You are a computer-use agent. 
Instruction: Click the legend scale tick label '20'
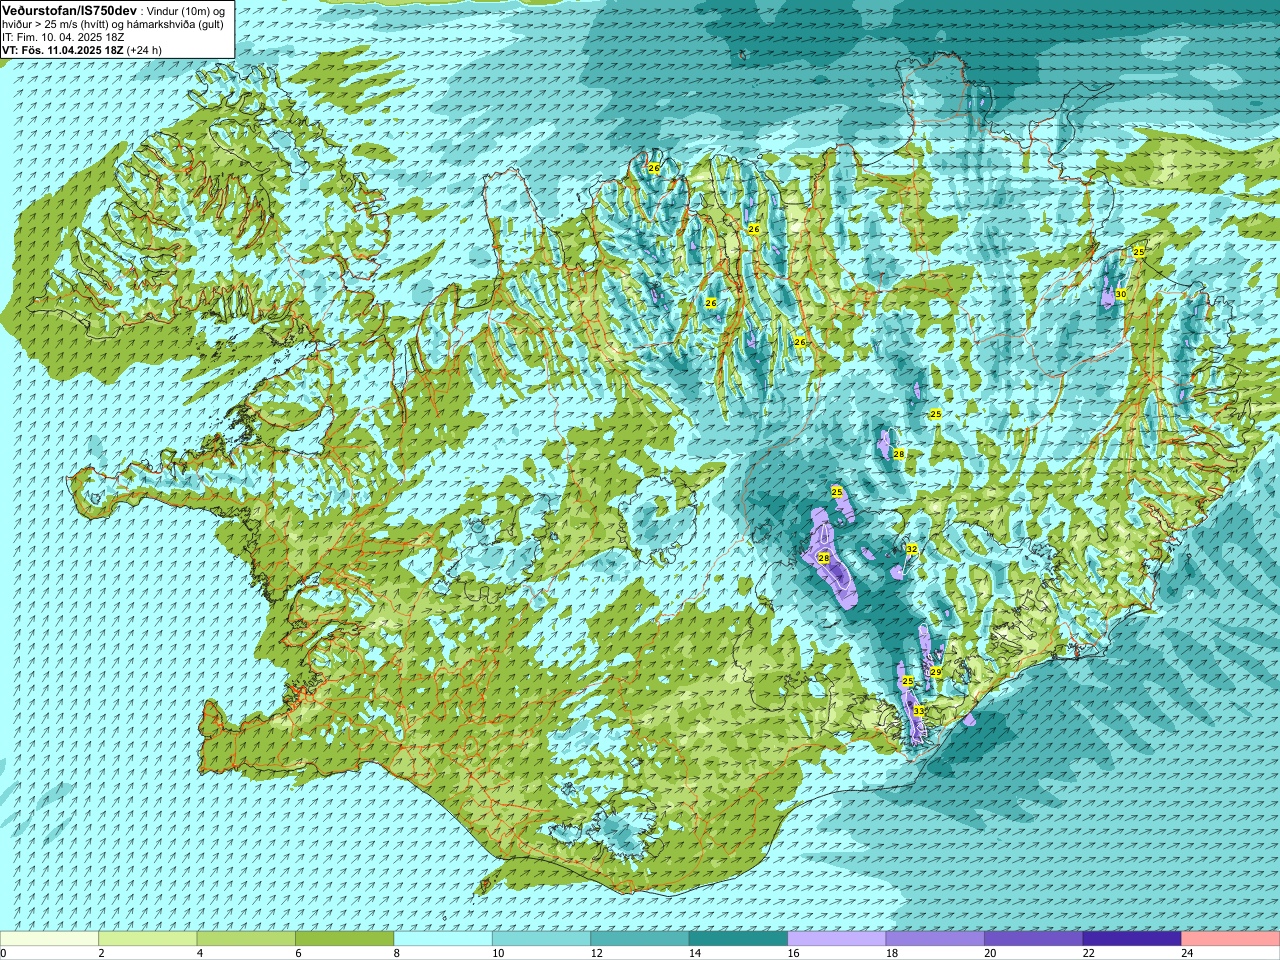coord(990,953)
